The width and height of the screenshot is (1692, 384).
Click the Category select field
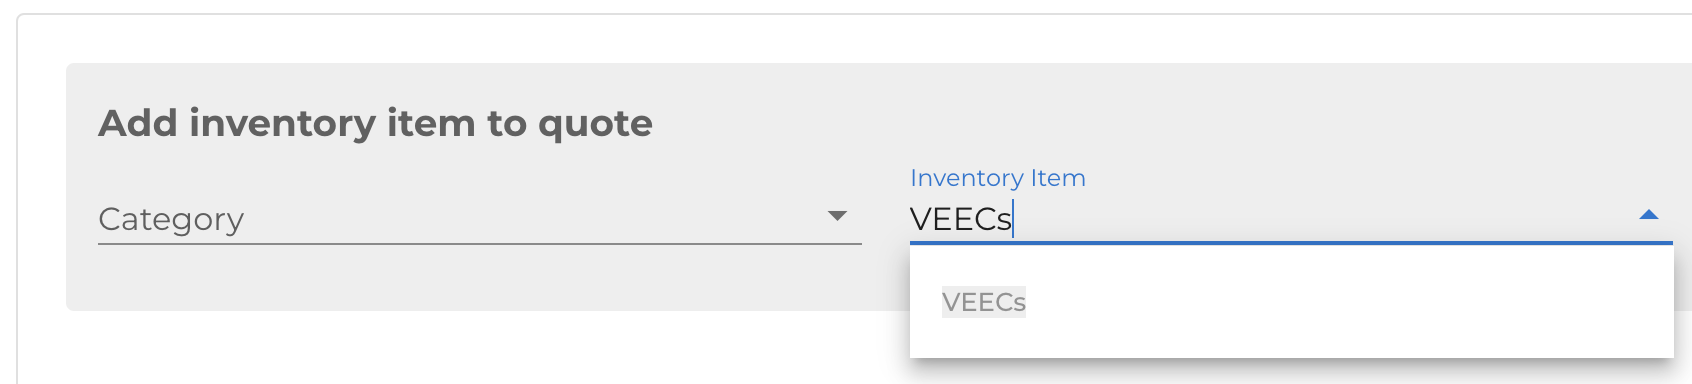[x=480, y=218]
